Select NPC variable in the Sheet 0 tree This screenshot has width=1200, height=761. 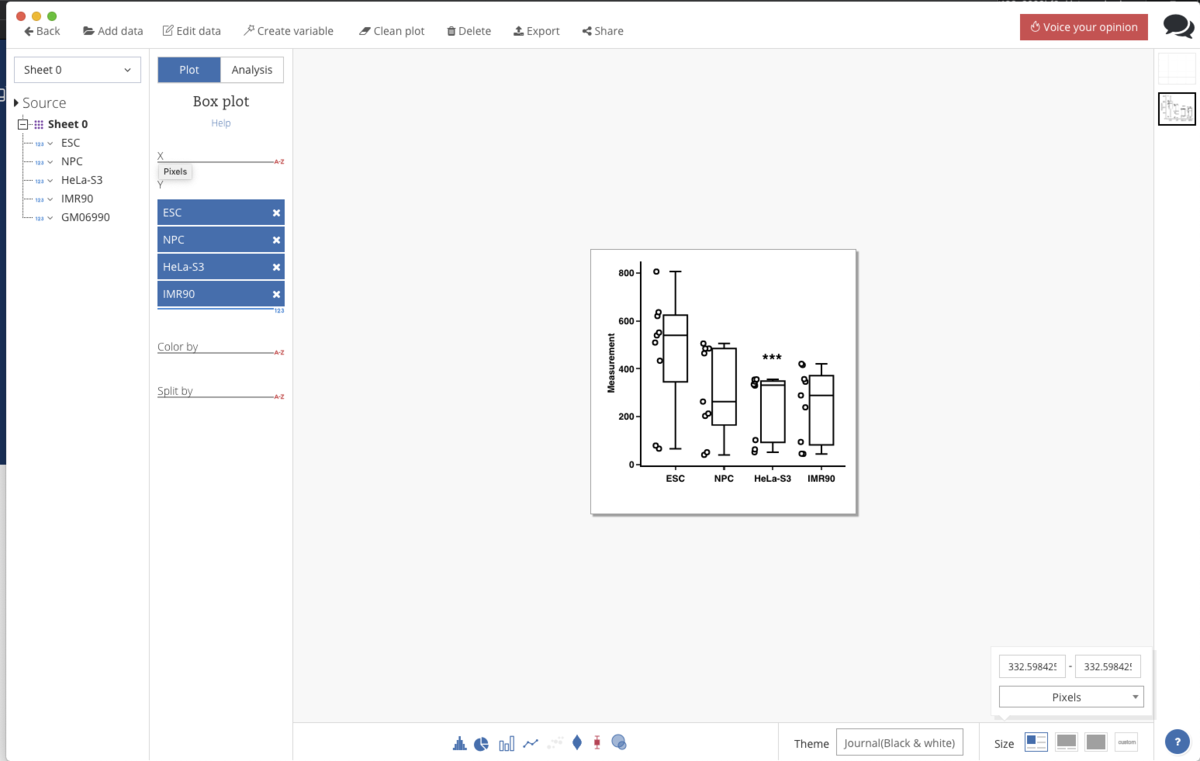click(x=72, y=162)
